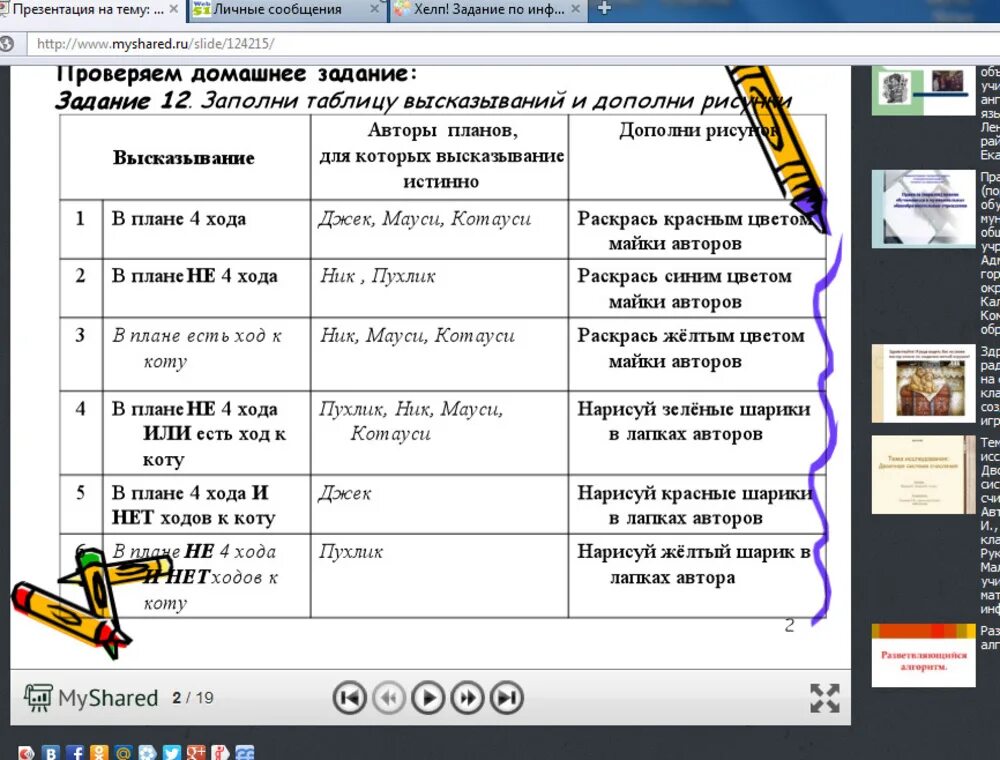
Task: Start the slideshow with the play button
Action: point(428,698)
